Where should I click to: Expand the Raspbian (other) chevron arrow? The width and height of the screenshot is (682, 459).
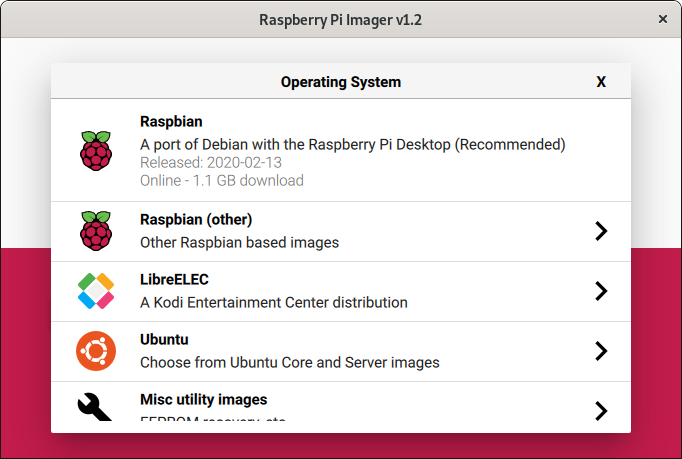(600, 231)
